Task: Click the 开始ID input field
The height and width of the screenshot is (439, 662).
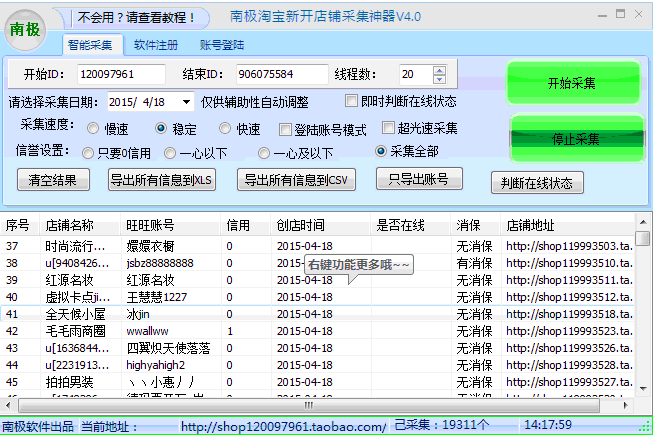Action: click(120, 75)
